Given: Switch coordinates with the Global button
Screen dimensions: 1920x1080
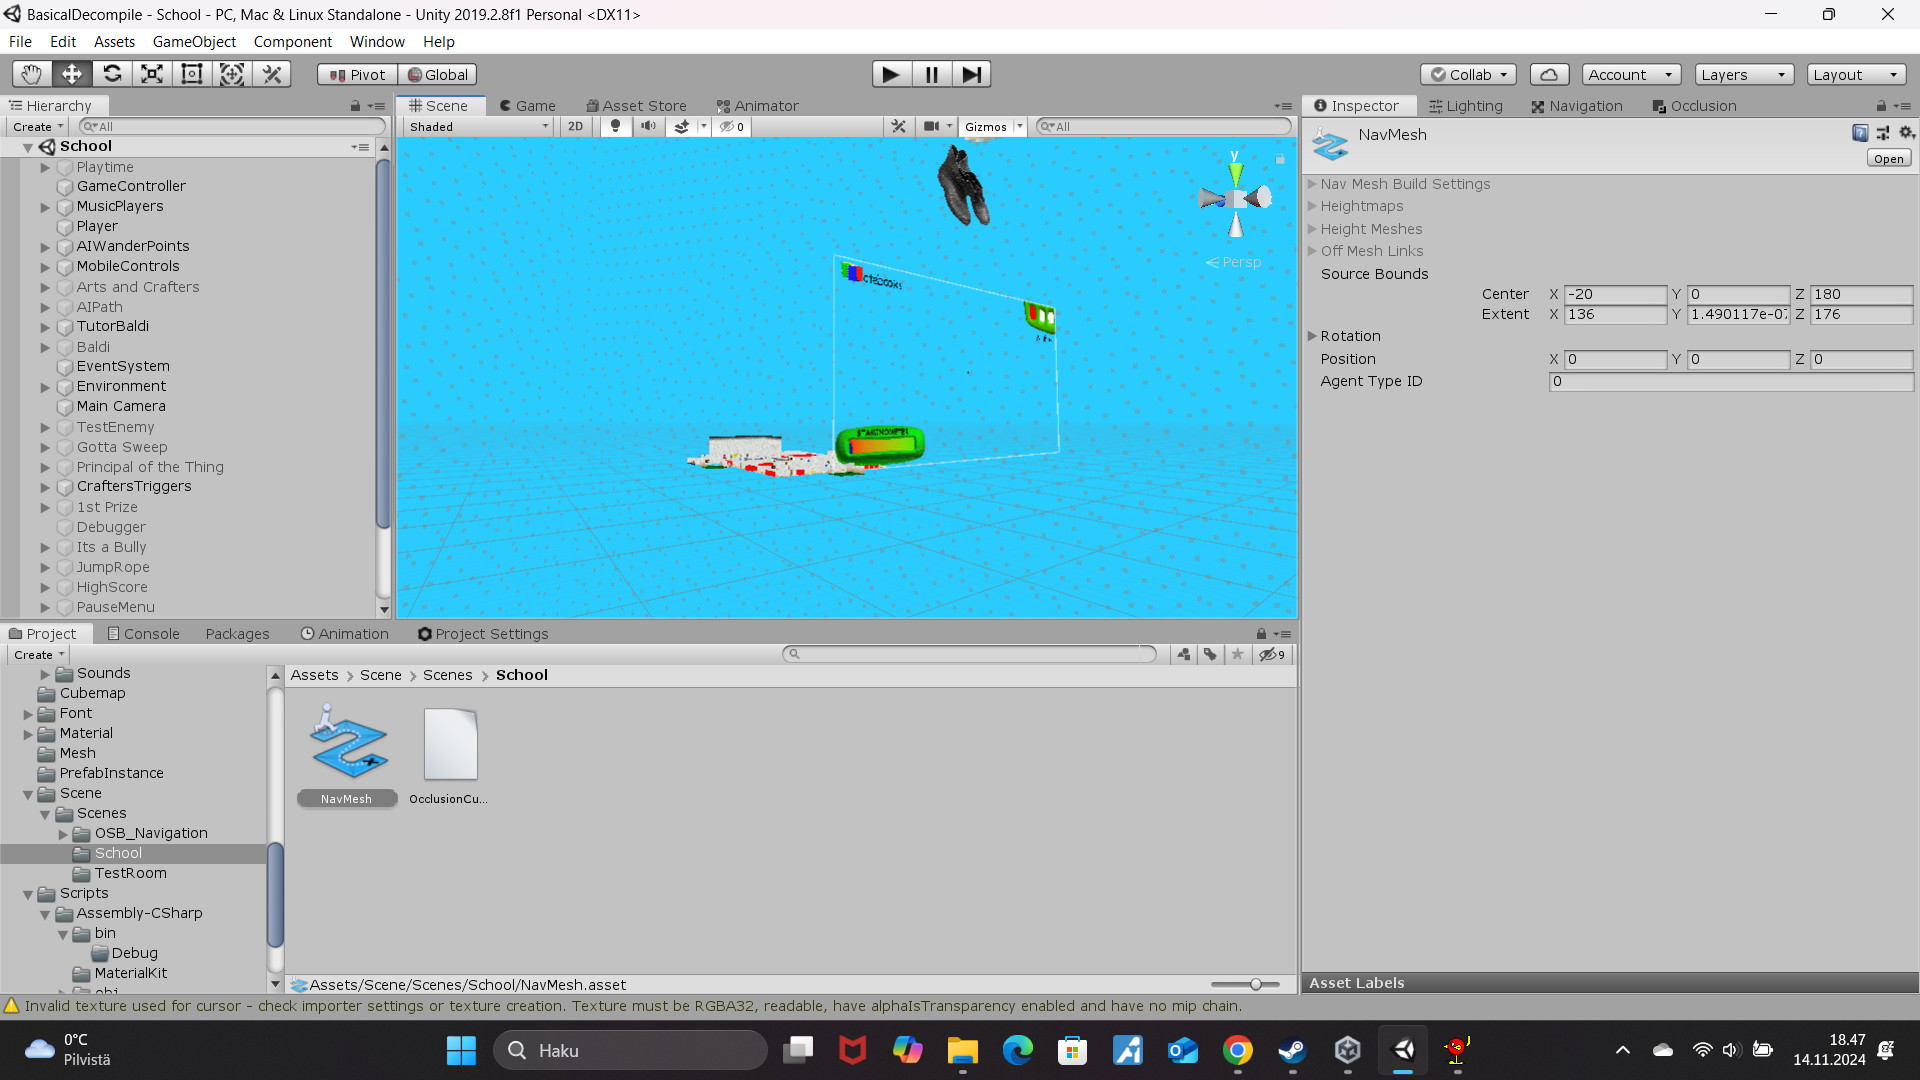Looking at the screenshot, I should pos(438,73).
